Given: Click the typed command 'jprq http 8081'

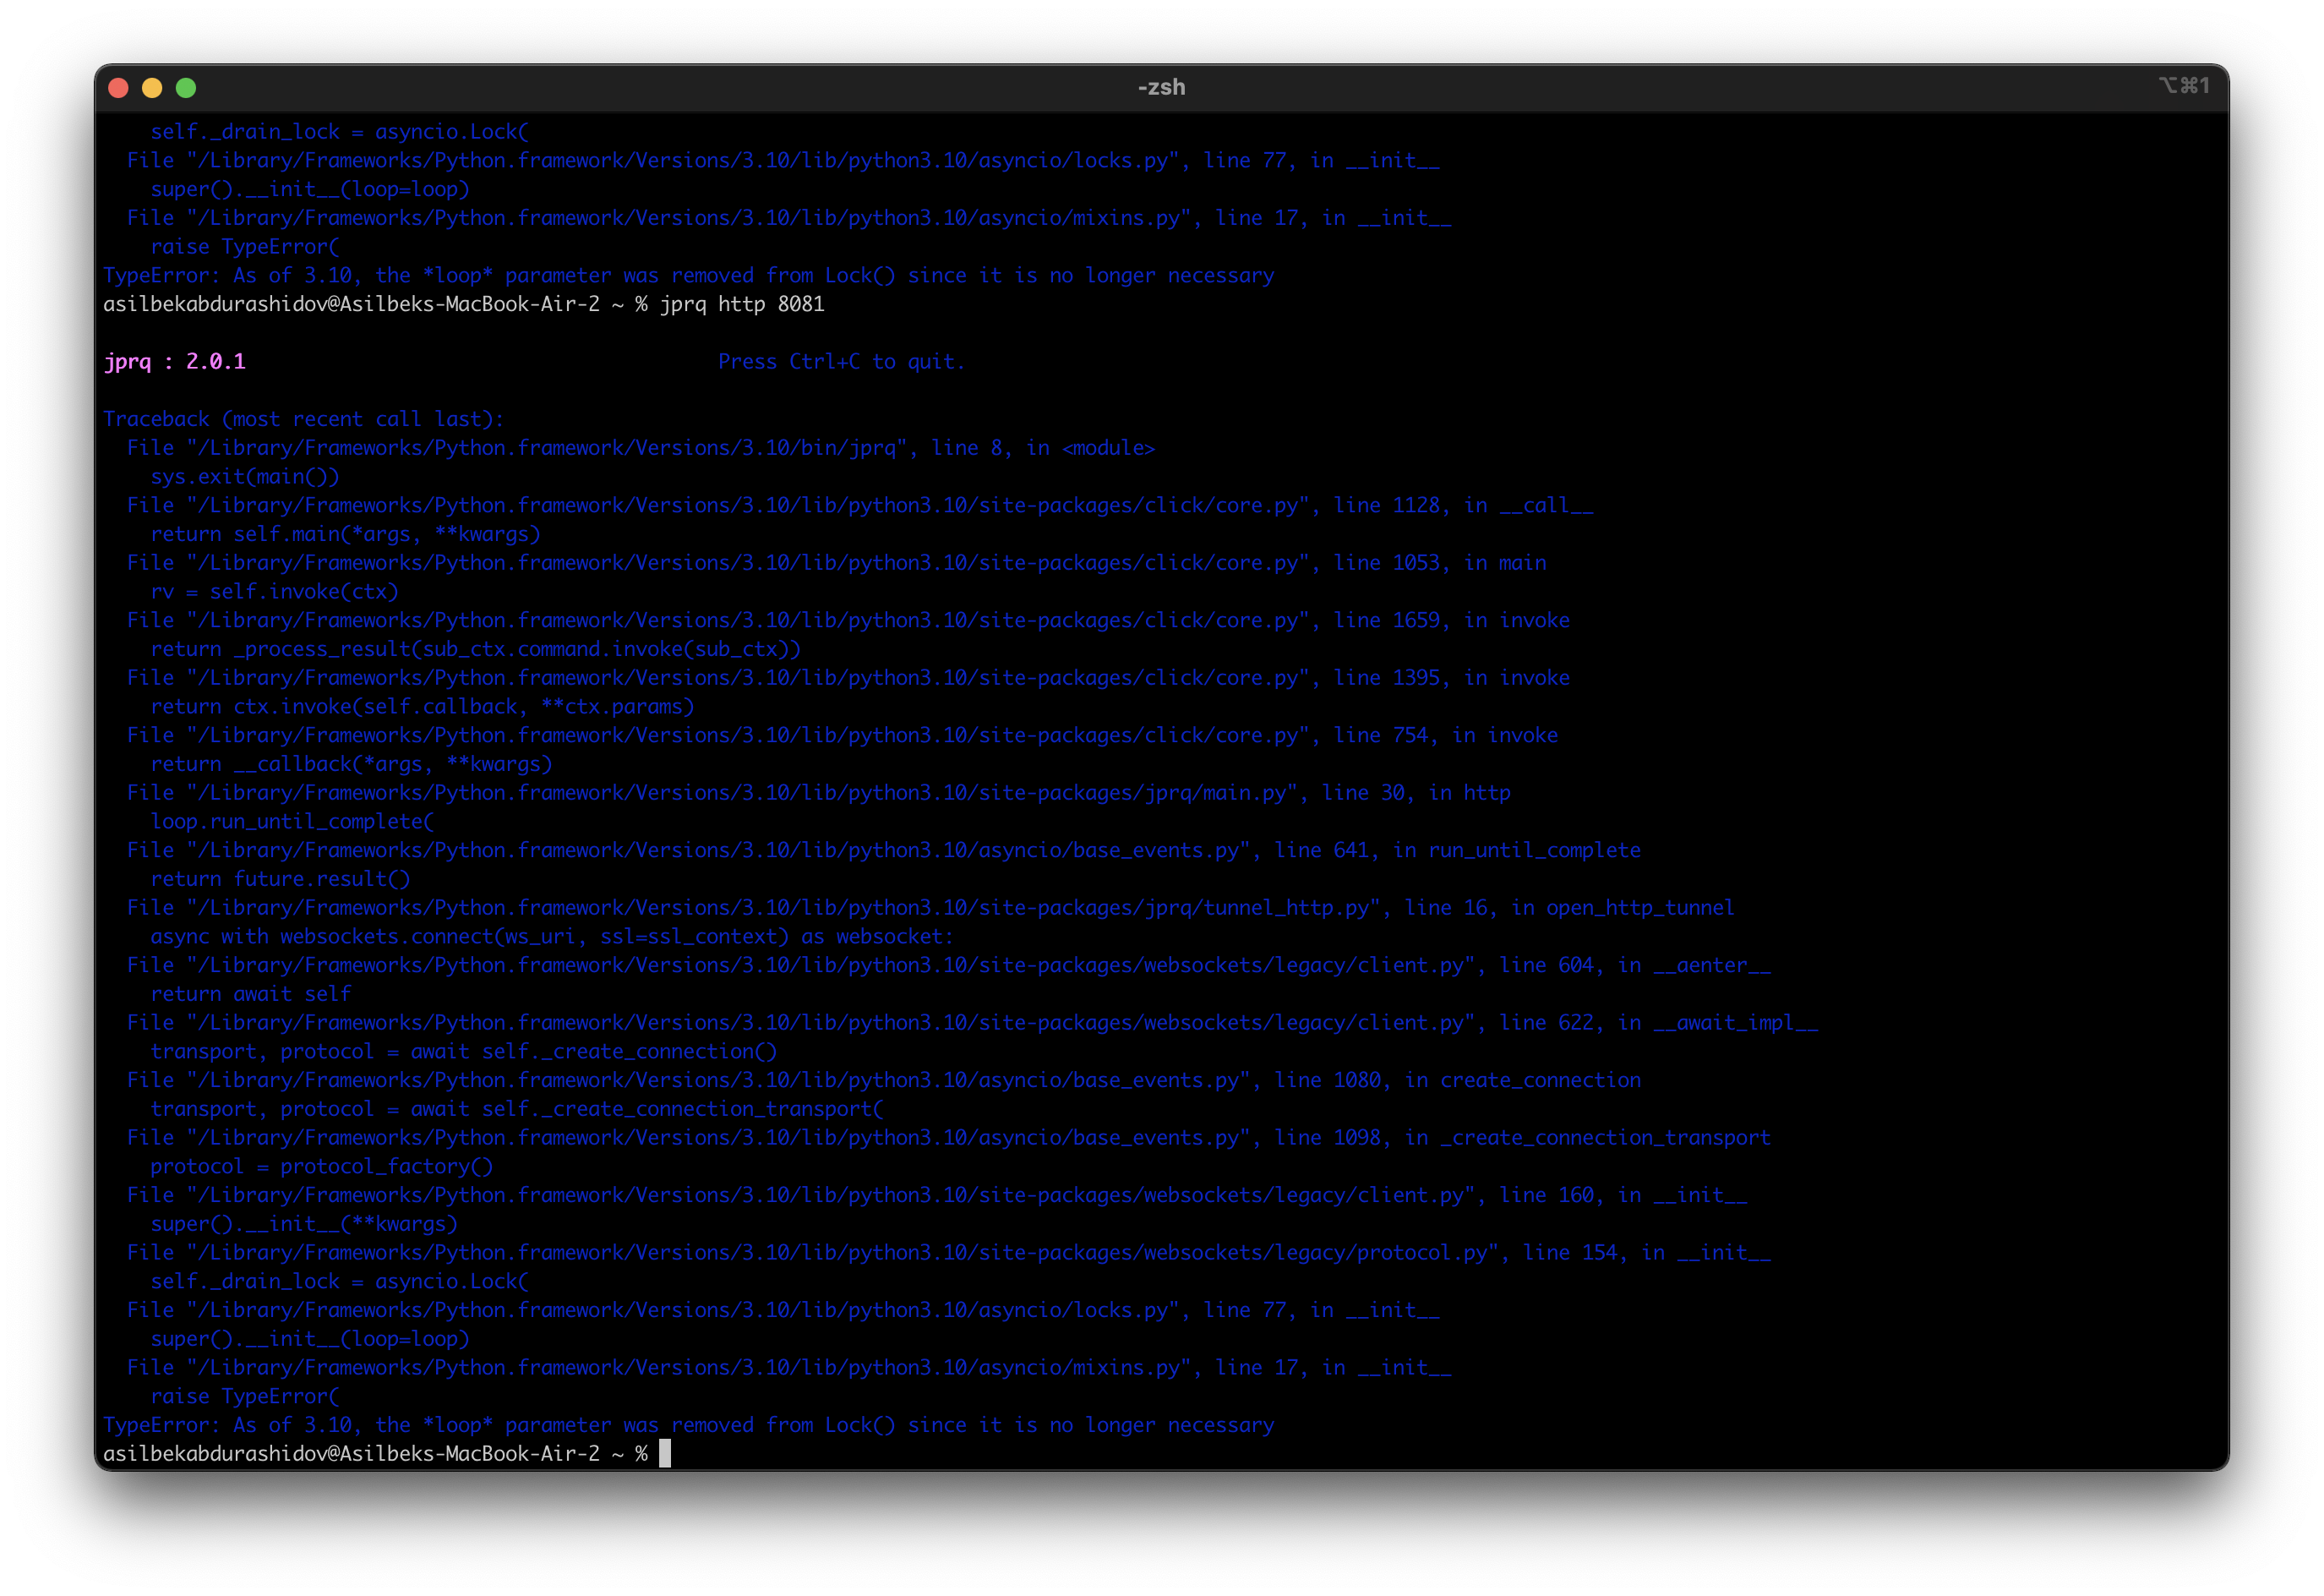Looking at the screenshot, I should (742, 304).
